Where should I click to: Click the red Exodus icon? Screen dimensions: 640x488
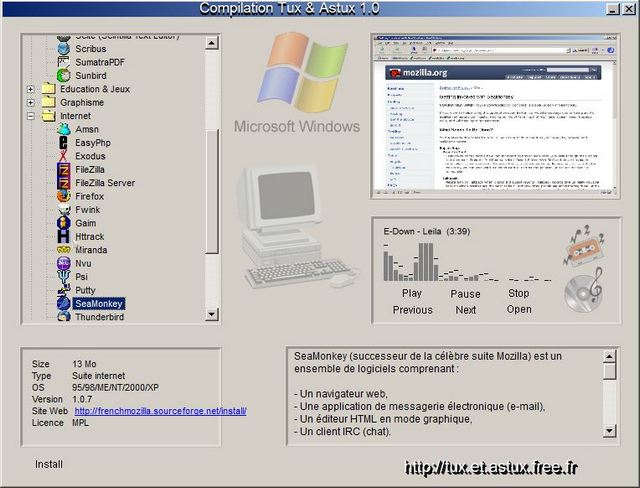tap(64, 156)
